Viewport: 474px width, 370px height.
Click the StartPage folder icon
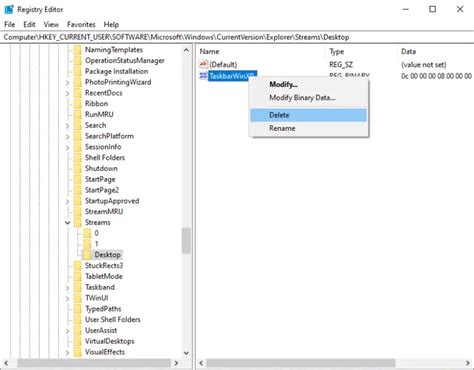(78, 179)
